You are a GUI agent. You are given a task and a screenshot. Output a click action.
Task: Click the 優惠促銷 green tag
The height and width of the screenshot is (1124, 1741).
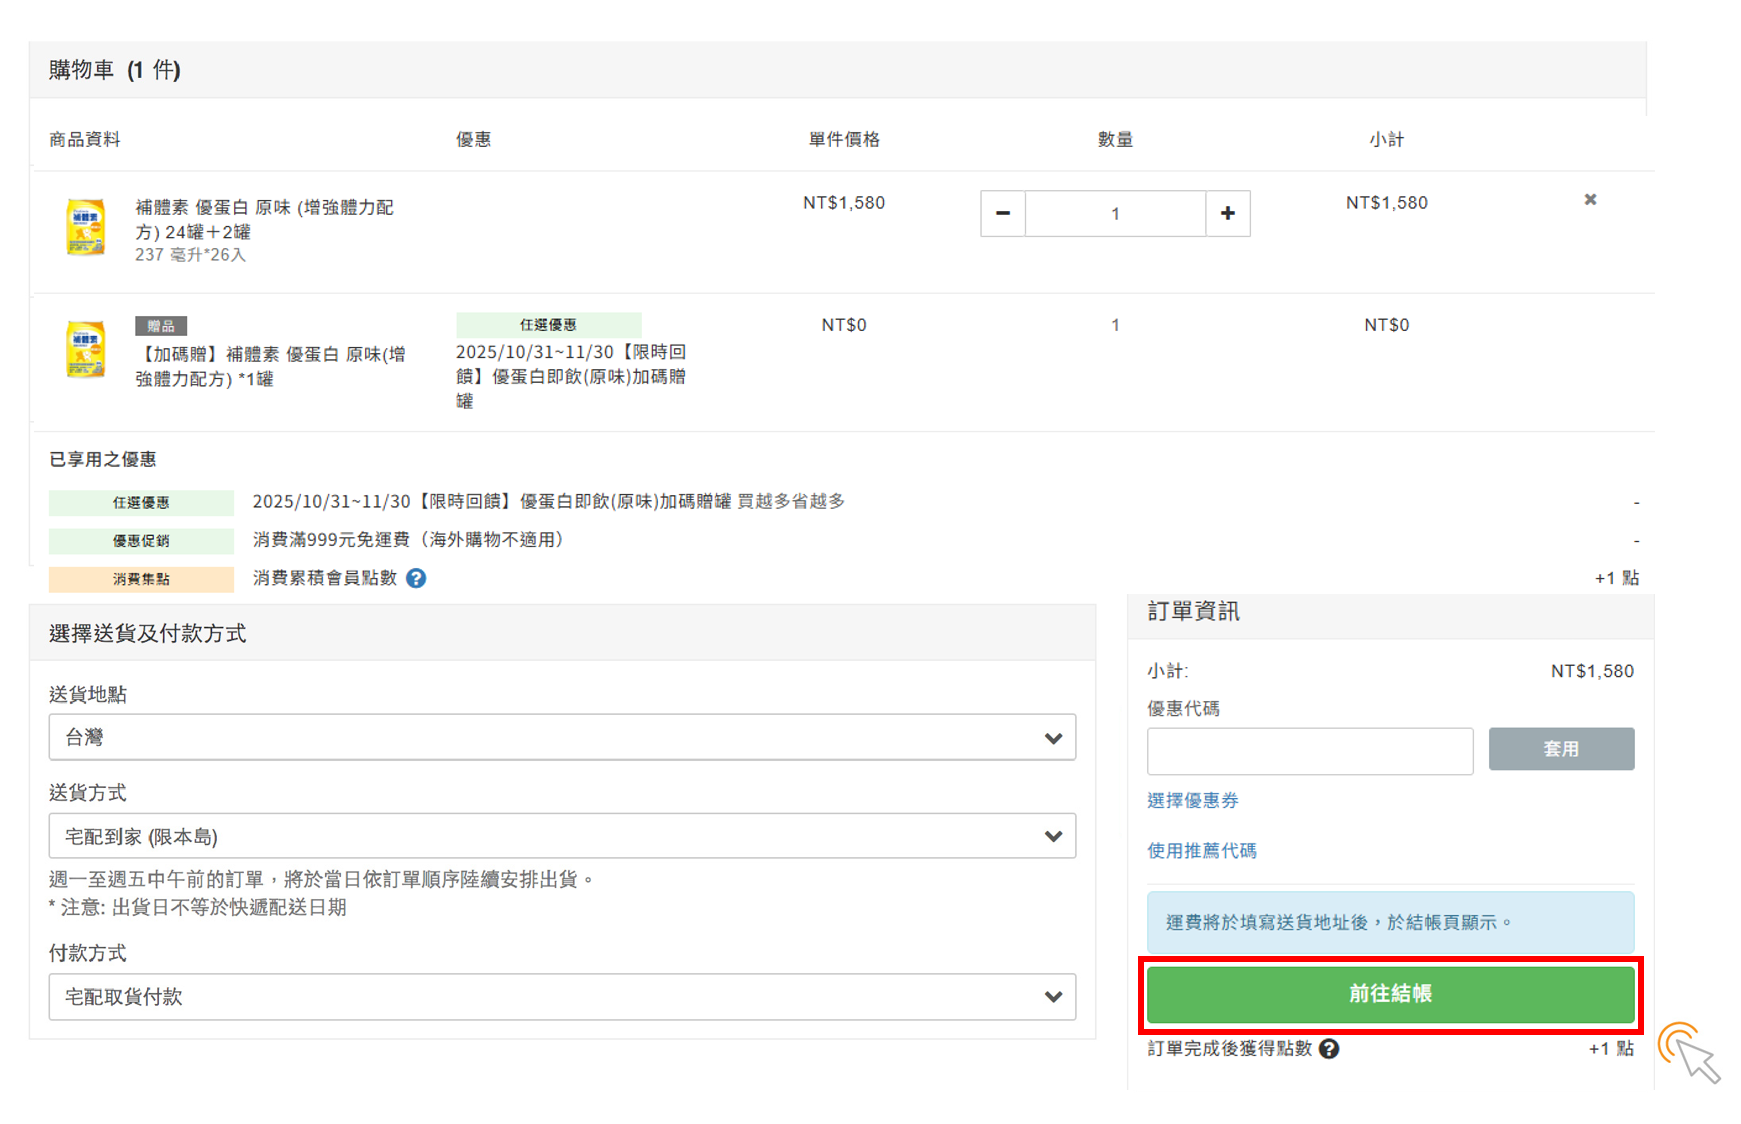[141, 541]
